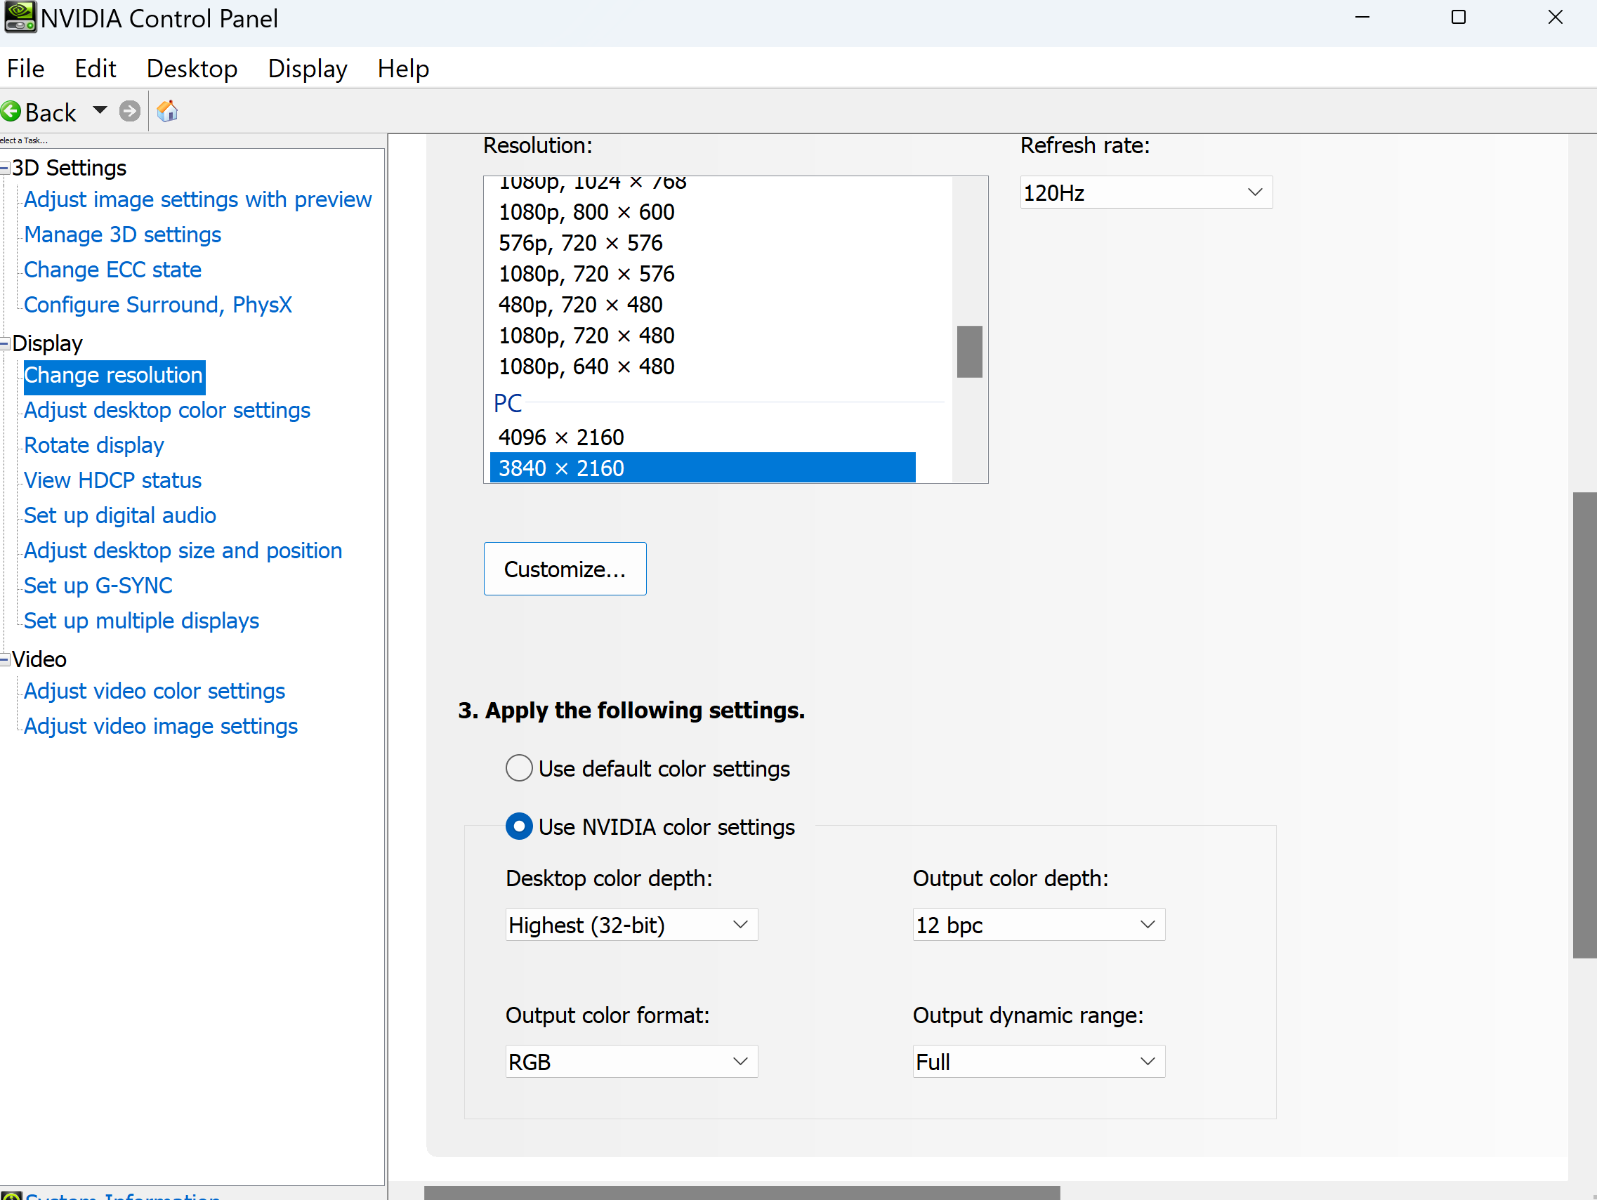Open Output dynamic range dropdown
Viewport: 1597px width, 1200px height.
coord(1039,1062)
